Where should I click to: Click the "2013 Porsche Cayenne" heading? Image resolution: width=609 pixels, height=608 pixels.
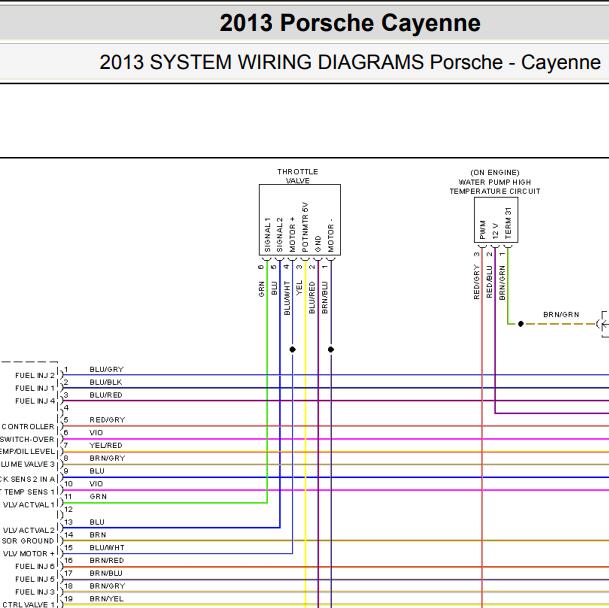coord(350,23)
